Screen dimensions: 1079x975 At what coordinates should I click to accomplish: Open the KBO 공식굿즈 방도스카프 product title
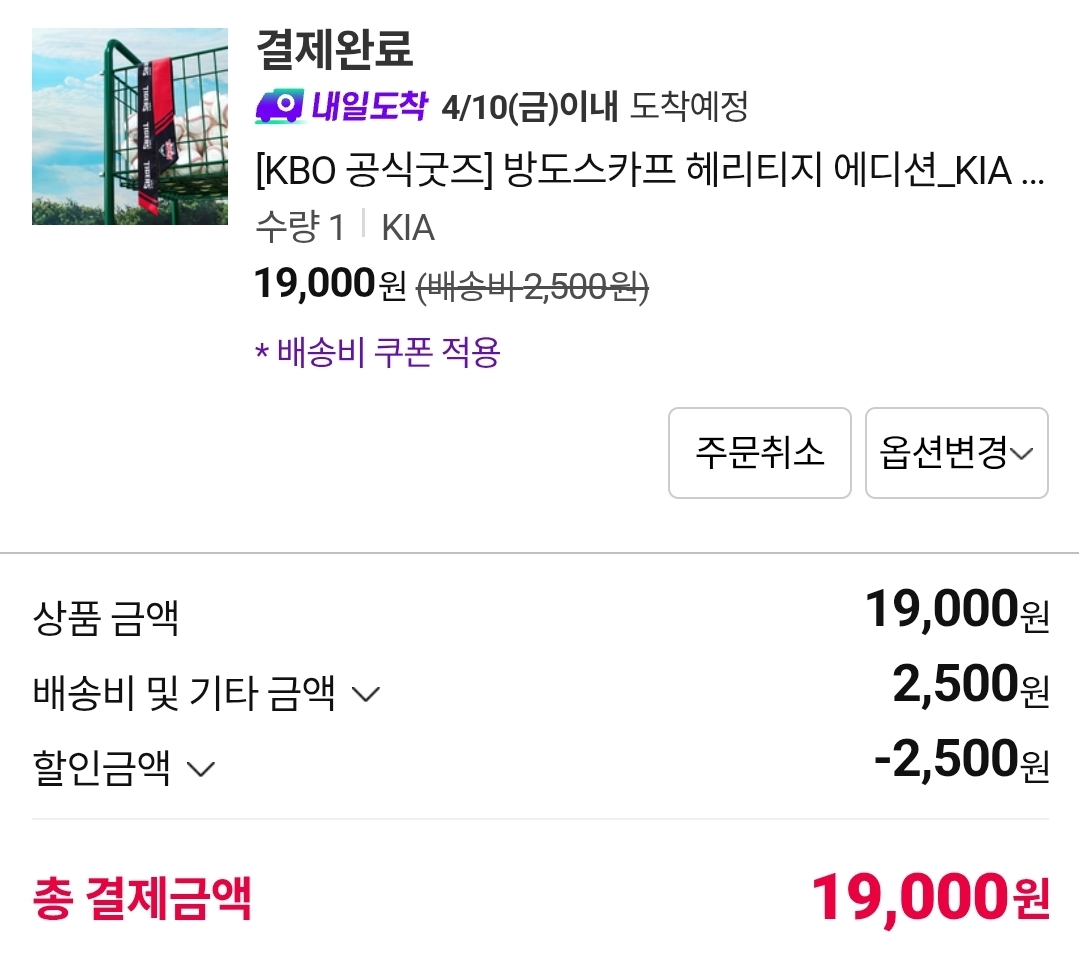click(x=650, y=173)
